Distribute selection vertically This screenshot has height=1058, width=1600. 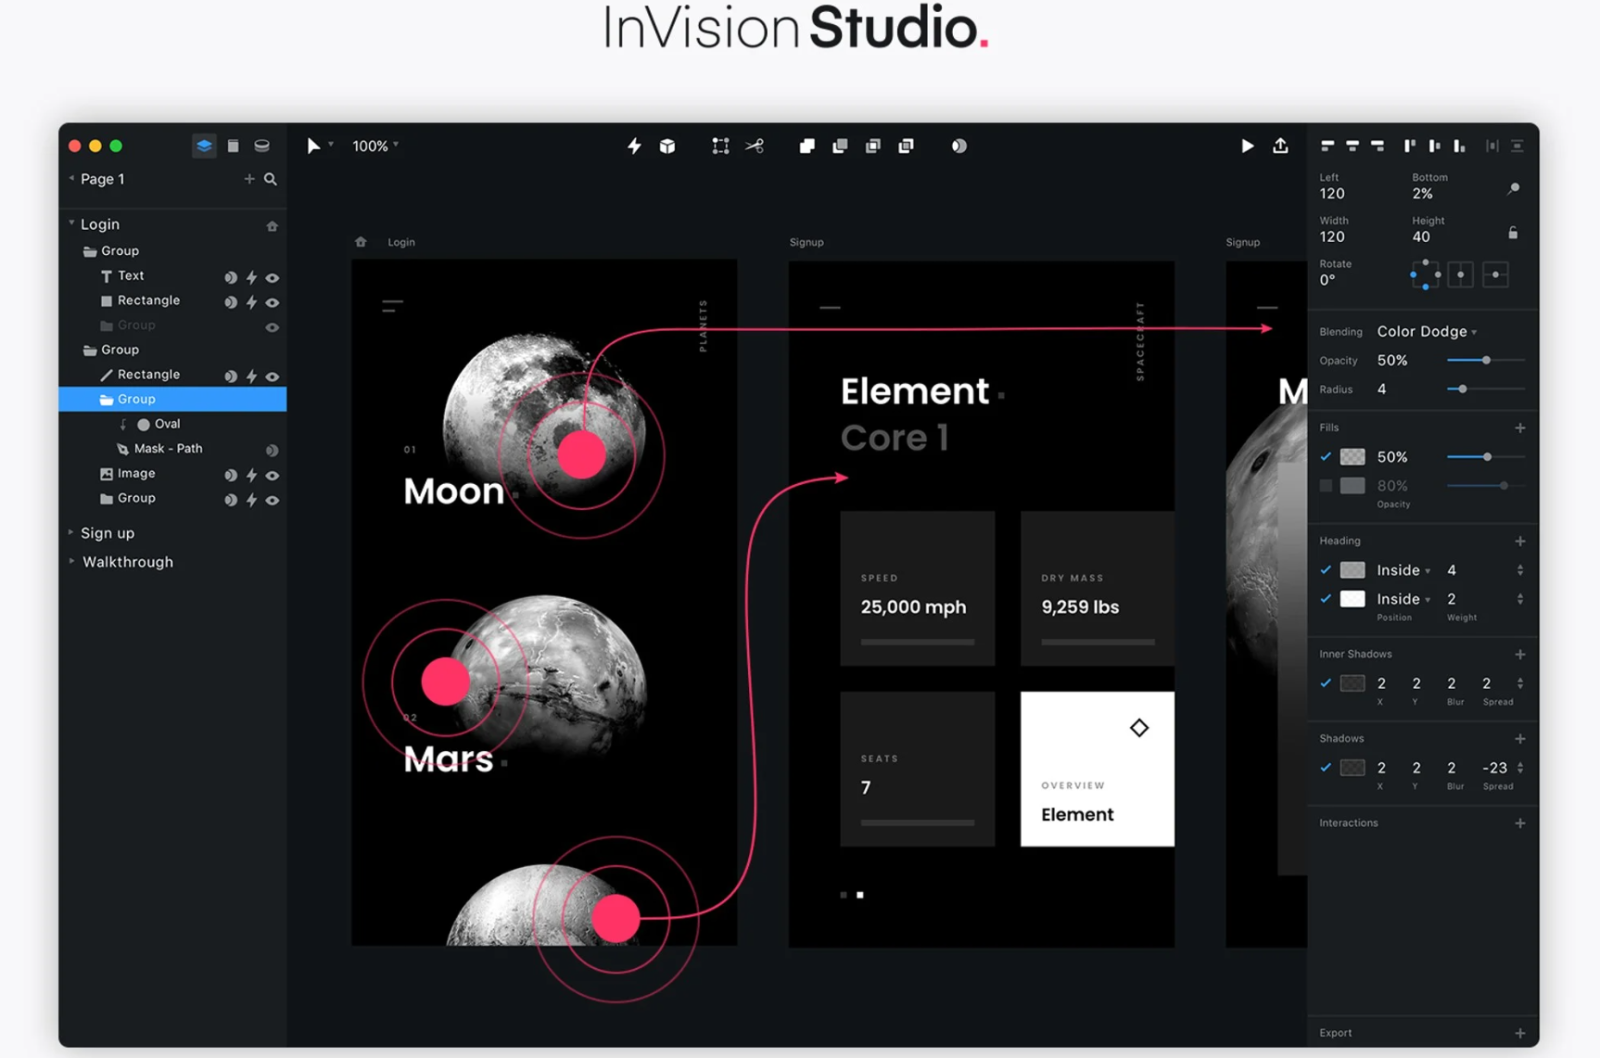(1517, 146)
